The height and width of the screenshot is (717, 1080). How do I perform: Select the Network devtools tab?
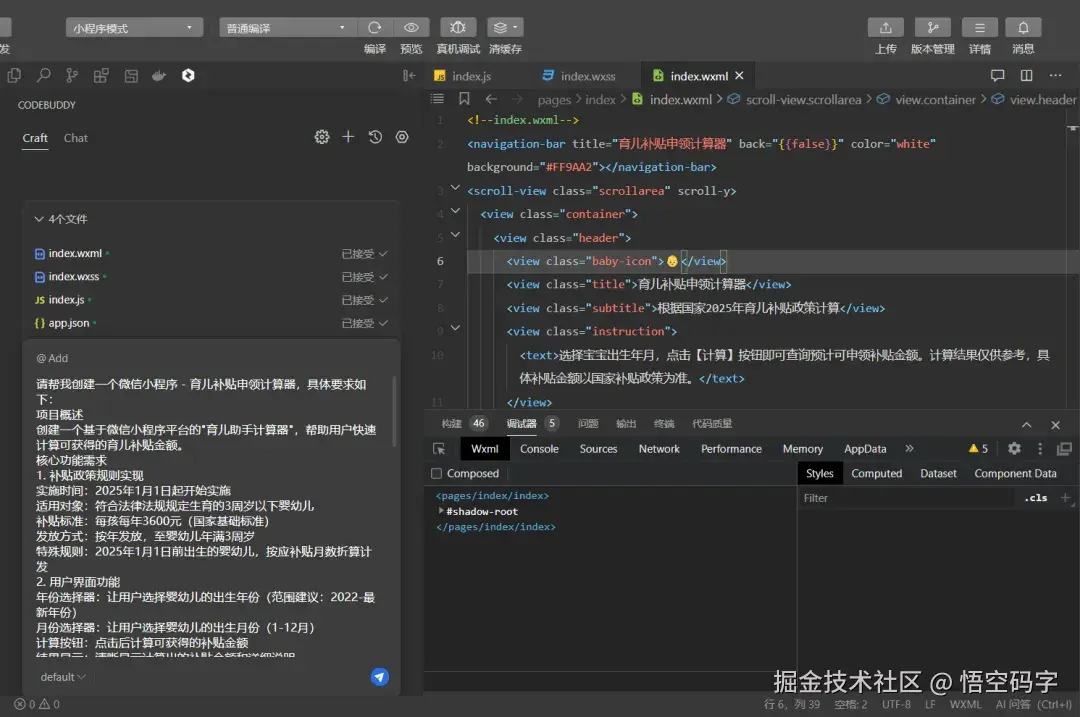point(659,449)
